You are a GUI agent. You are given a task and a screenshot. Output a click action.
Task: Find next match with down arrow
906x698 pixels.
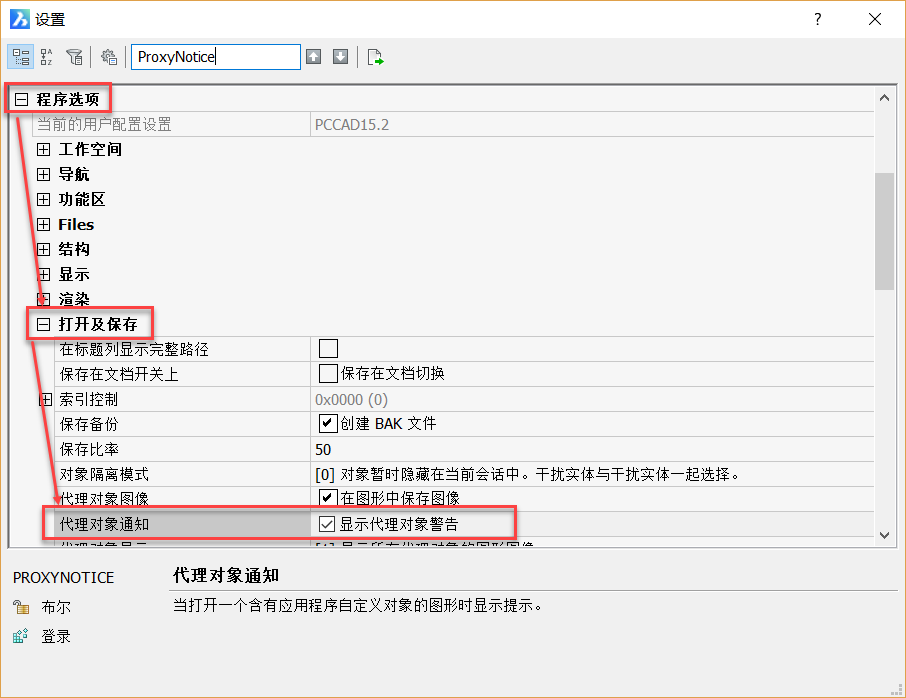point(340,57)
